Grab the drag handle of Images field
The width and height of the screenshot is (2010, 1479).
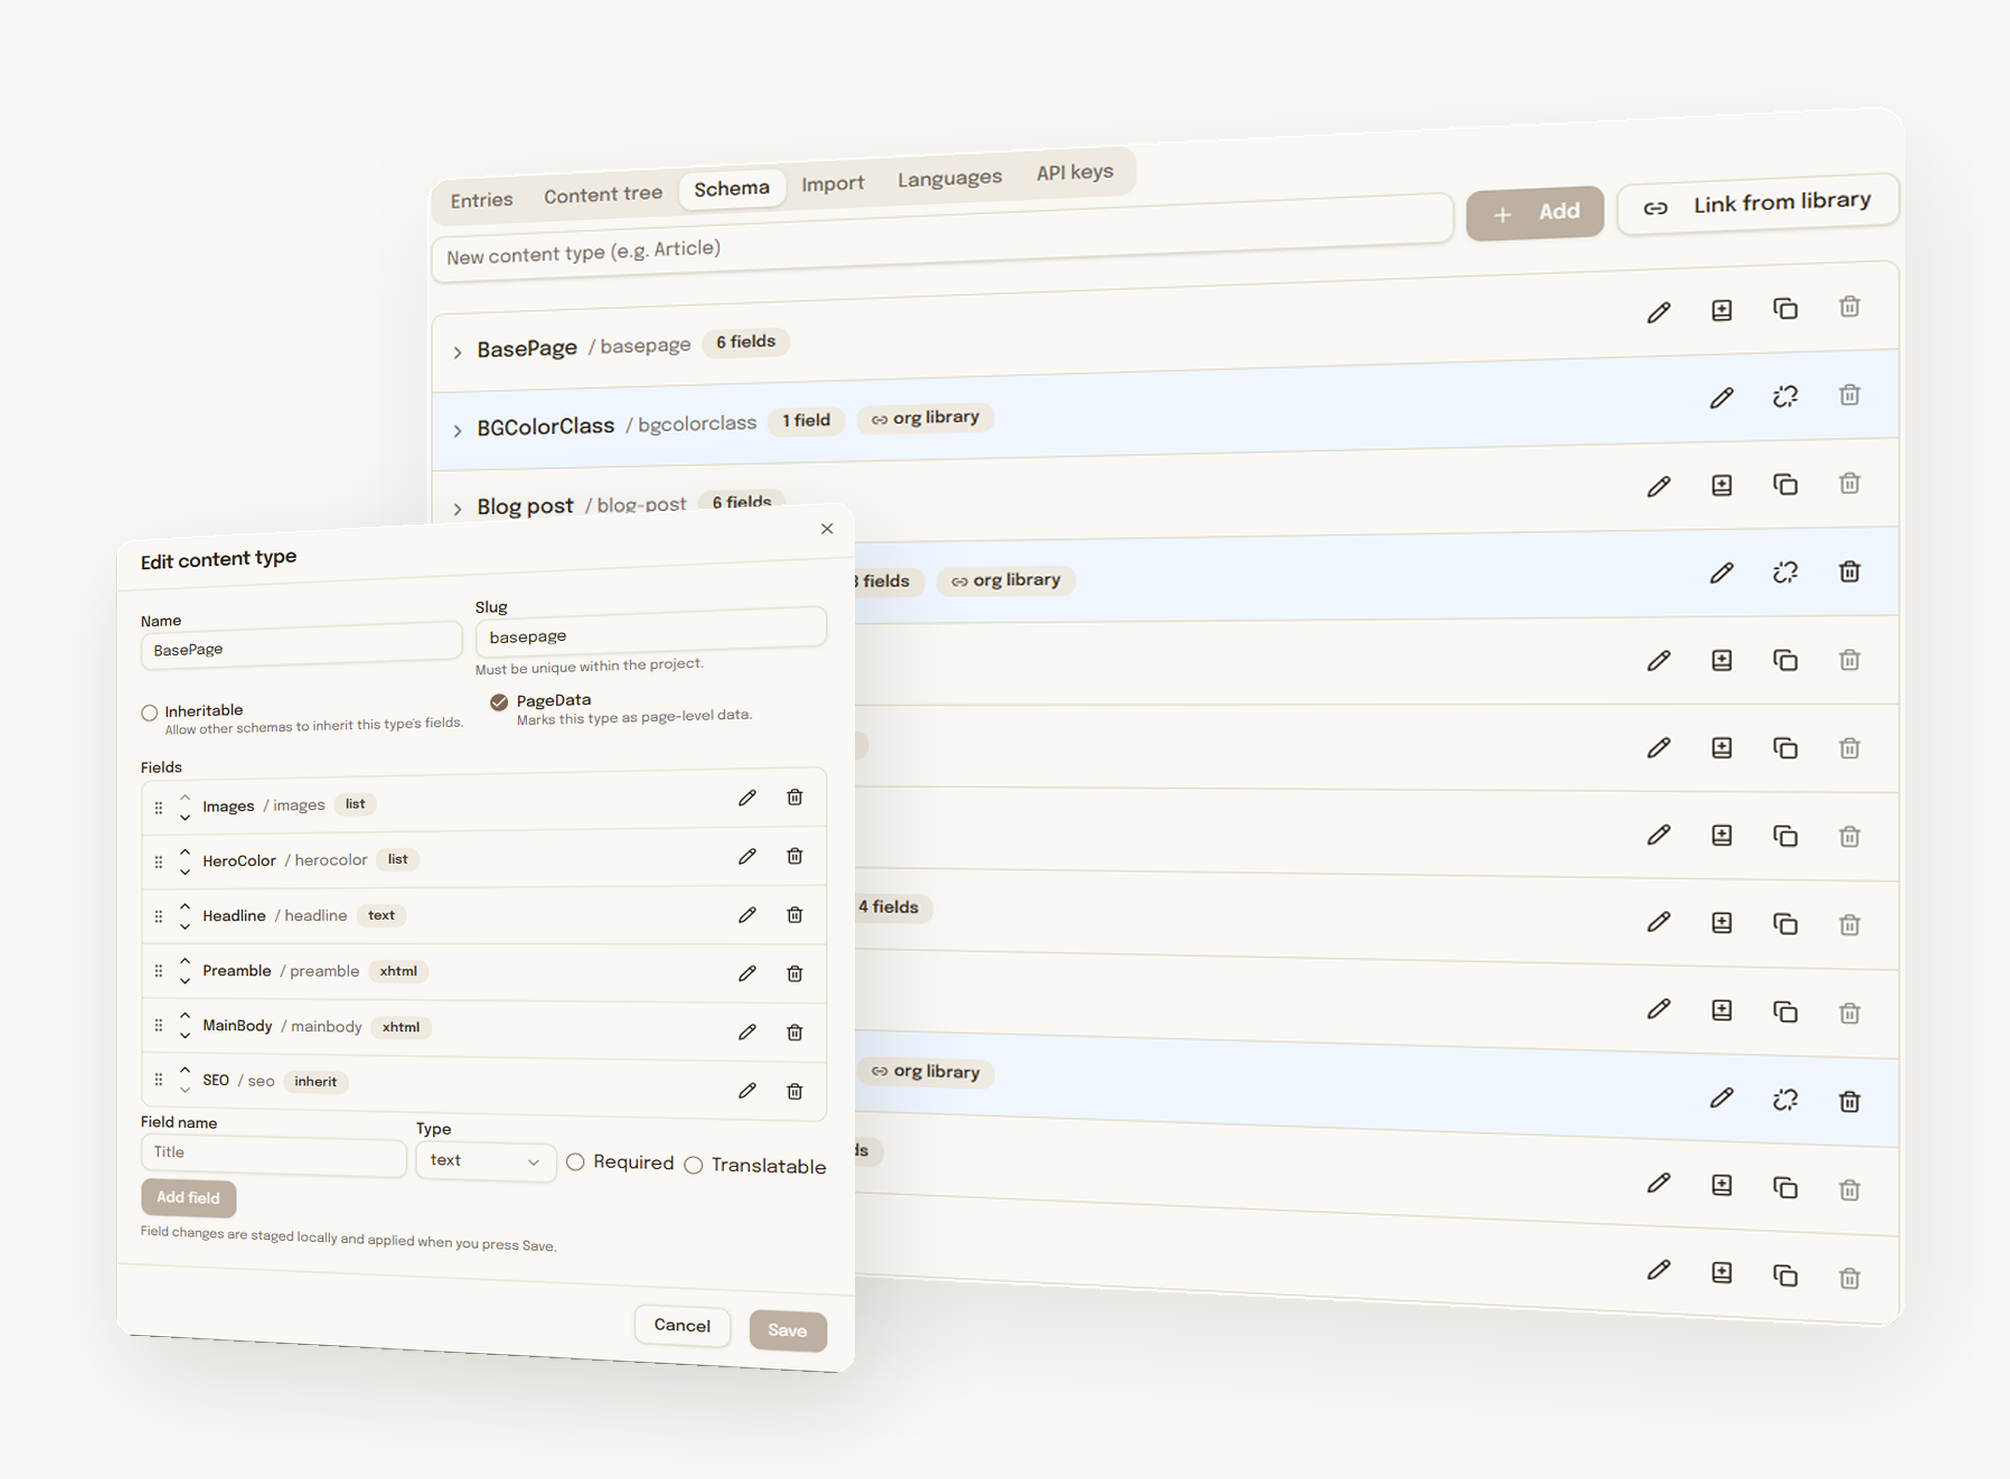coord(158,807)
